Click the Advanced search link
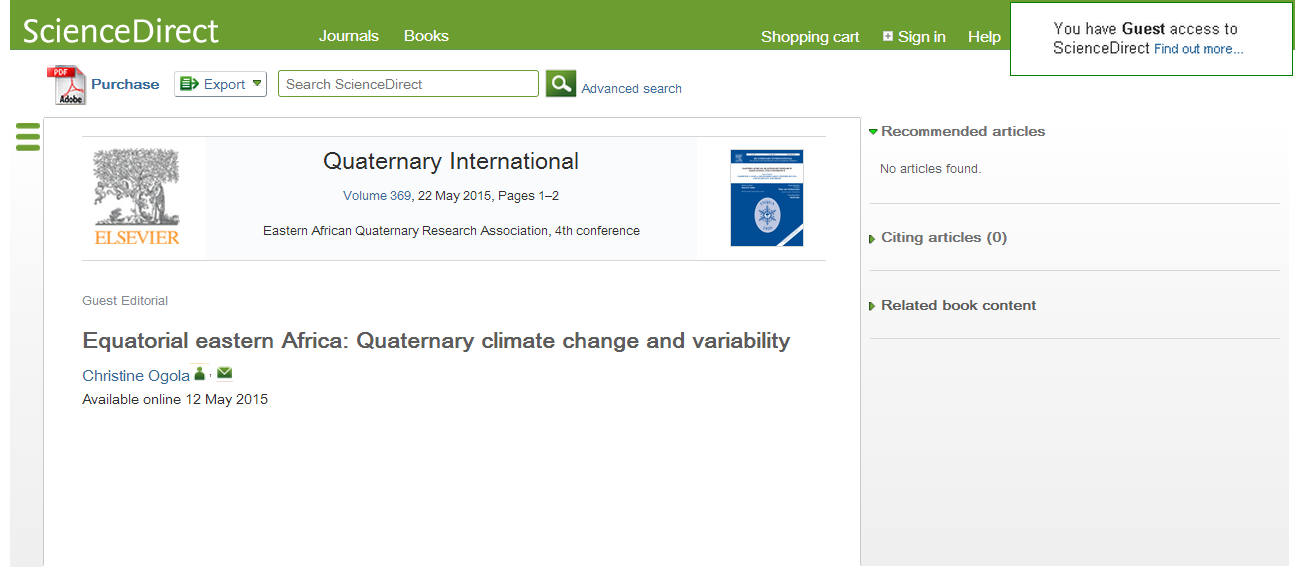Image resolution: width=1305 pixels, height=567 pixels. click(x=631, y=89)
